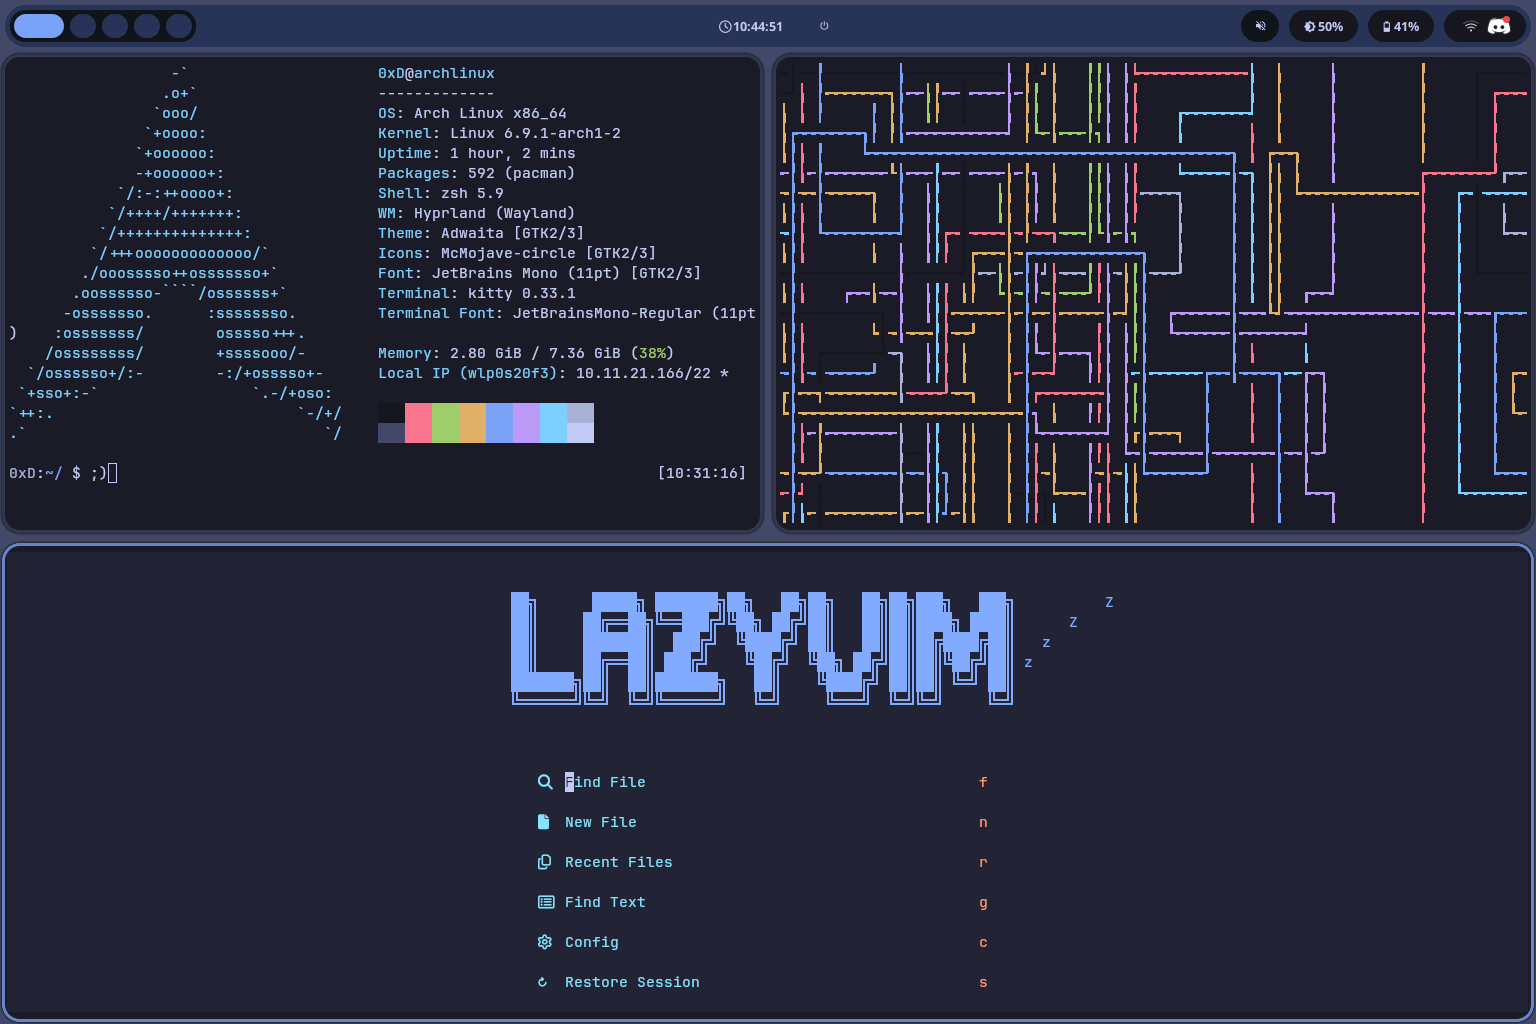Click the 'Theme: Adwaita [GTK2/3]' line

tap(481, 233)
